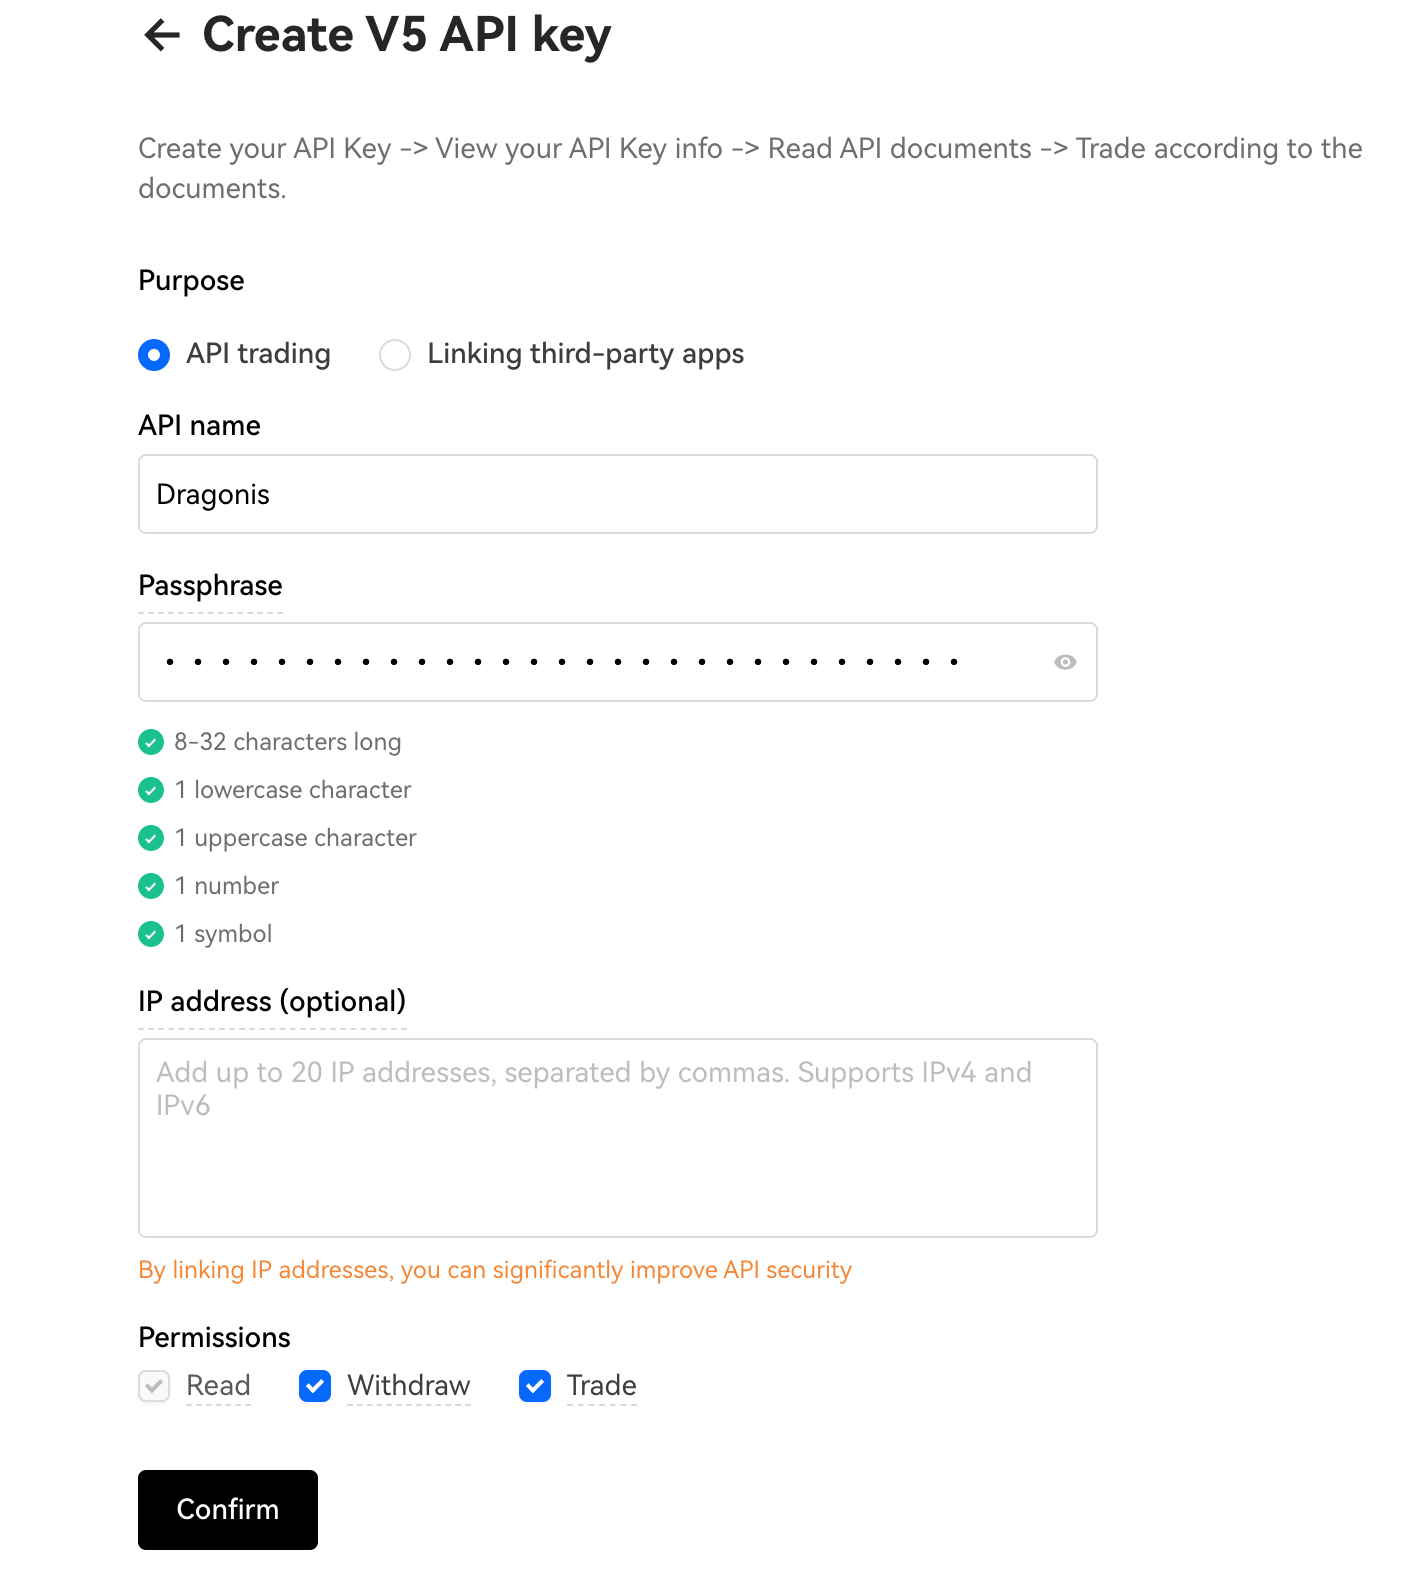
Task: Click the IP security improvement notice
Action: click(494, 1270)
